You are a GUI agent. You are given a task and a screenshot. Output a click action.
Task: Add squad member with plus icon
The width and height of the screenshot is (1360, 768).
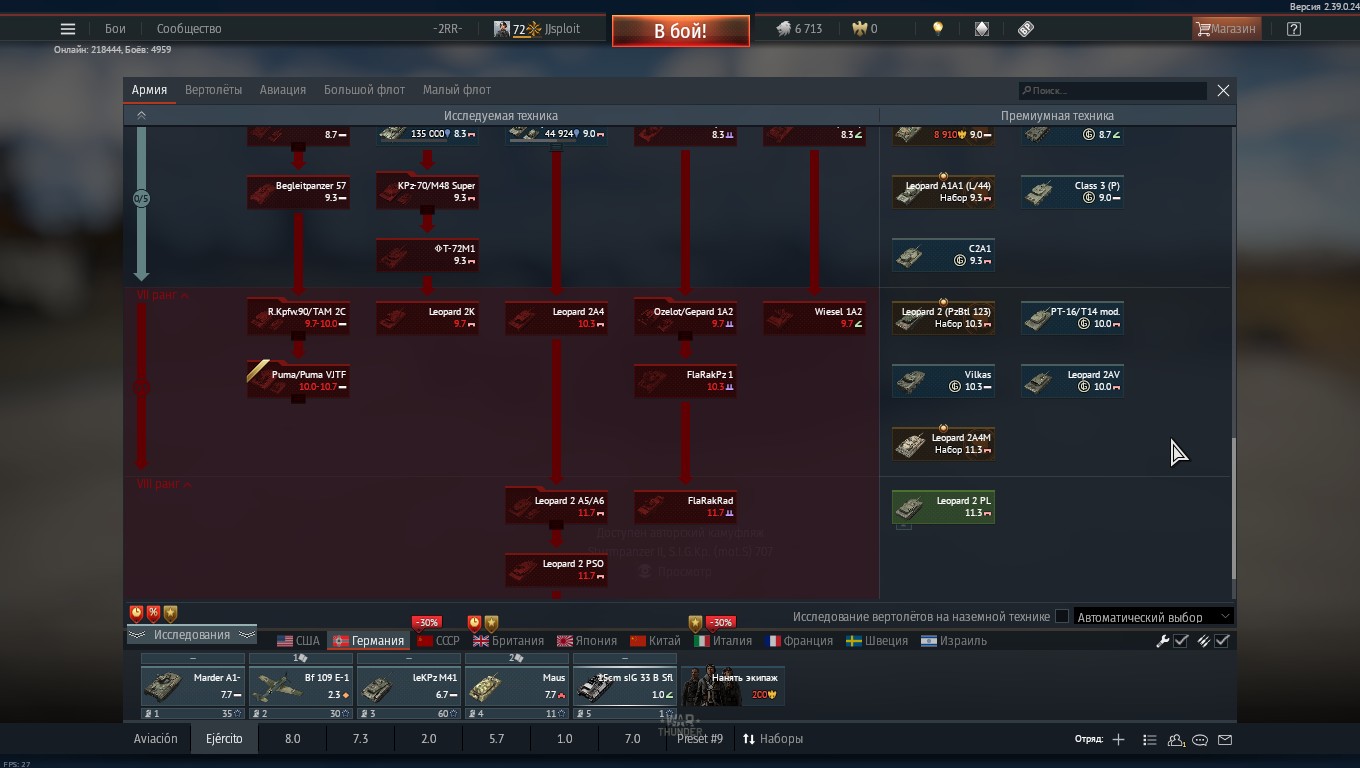(x=1118, y=740)
